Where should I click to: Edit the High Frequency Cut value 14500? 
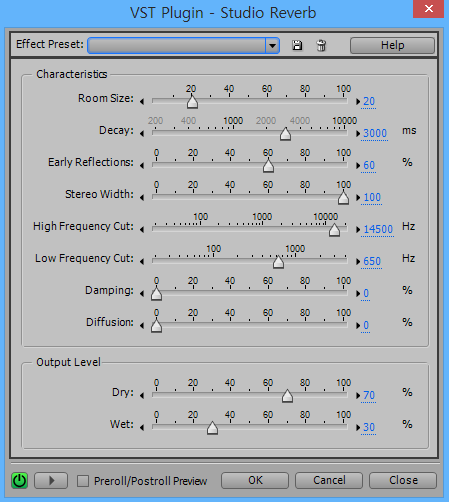(378, 229)
